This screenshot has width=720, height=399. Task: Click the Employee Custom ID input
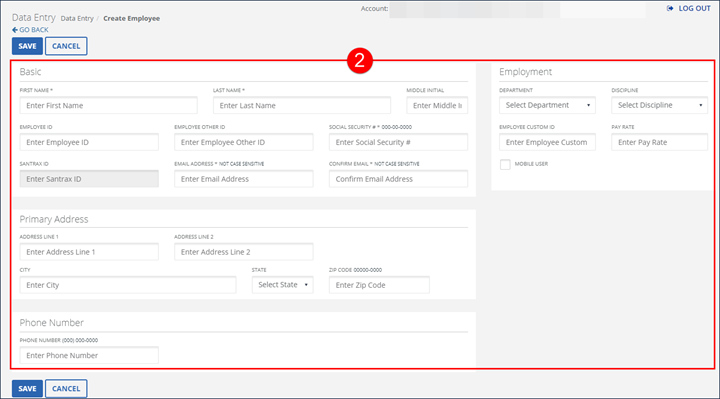[x=547, y=142]
